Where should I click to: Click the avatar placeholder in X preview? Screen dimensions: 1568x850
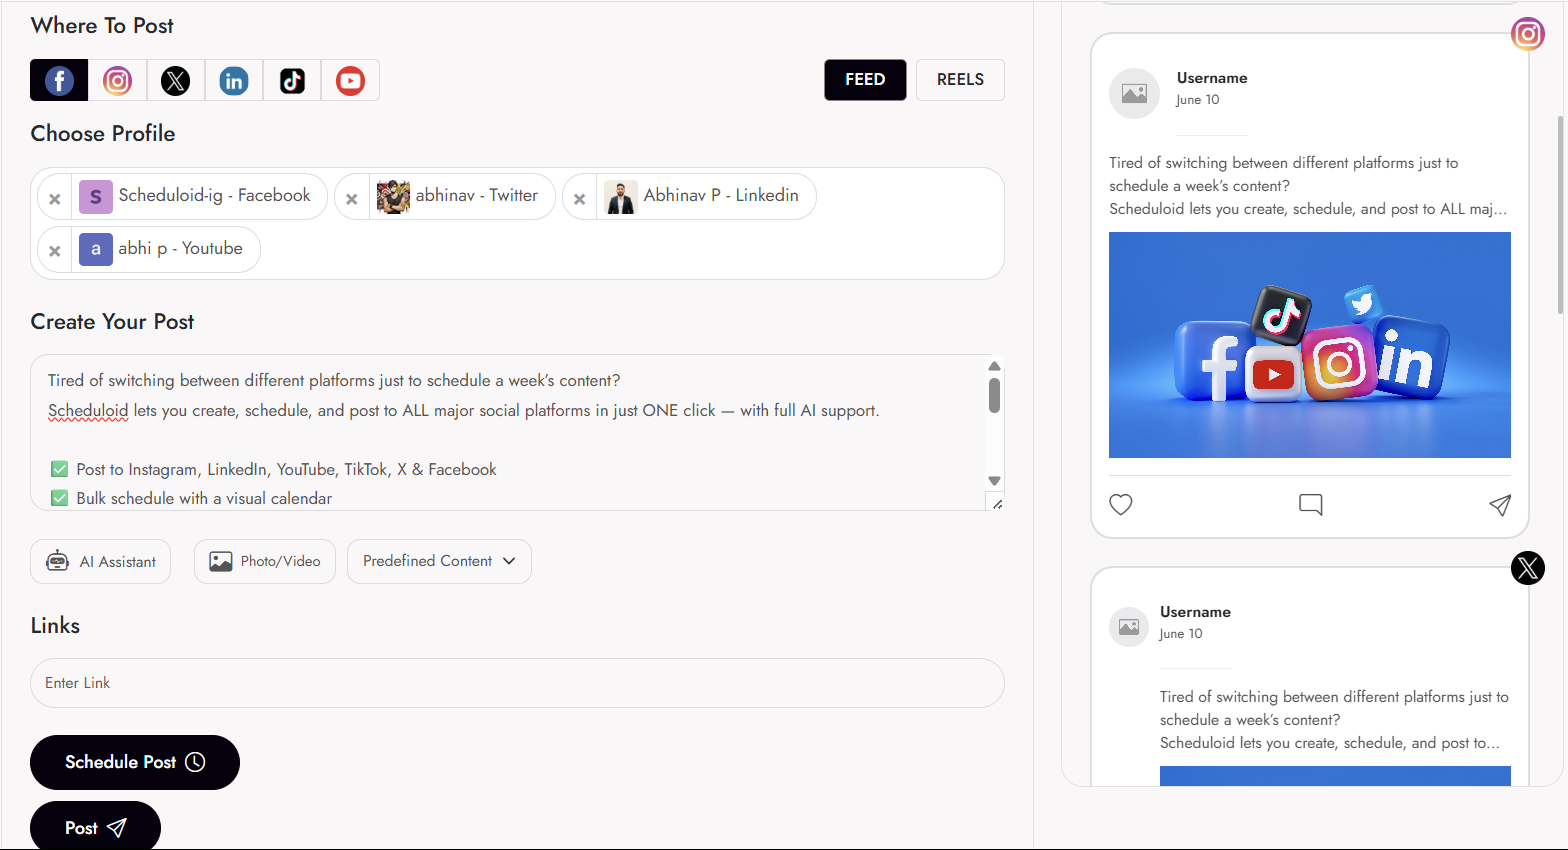pyautogui.click(x=1129, y=627)
